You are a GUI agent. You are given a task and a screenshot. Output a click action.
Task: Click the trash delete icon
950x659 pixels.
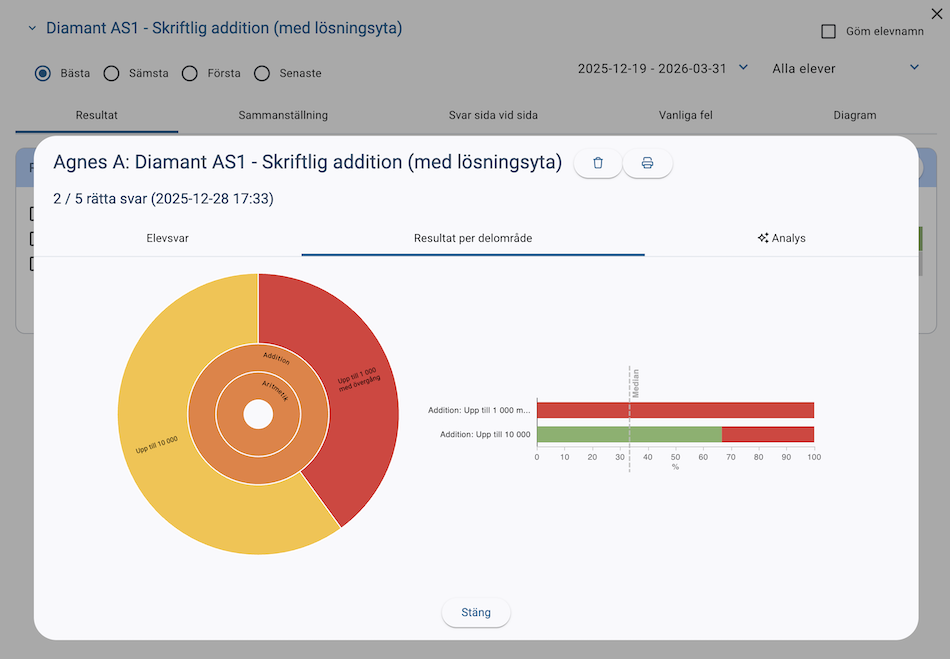(x=598, y=163)
